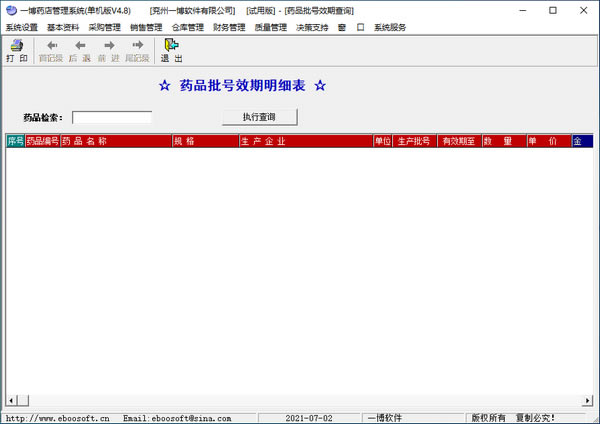Open the 财务管理 menu

tap(229, 27)
